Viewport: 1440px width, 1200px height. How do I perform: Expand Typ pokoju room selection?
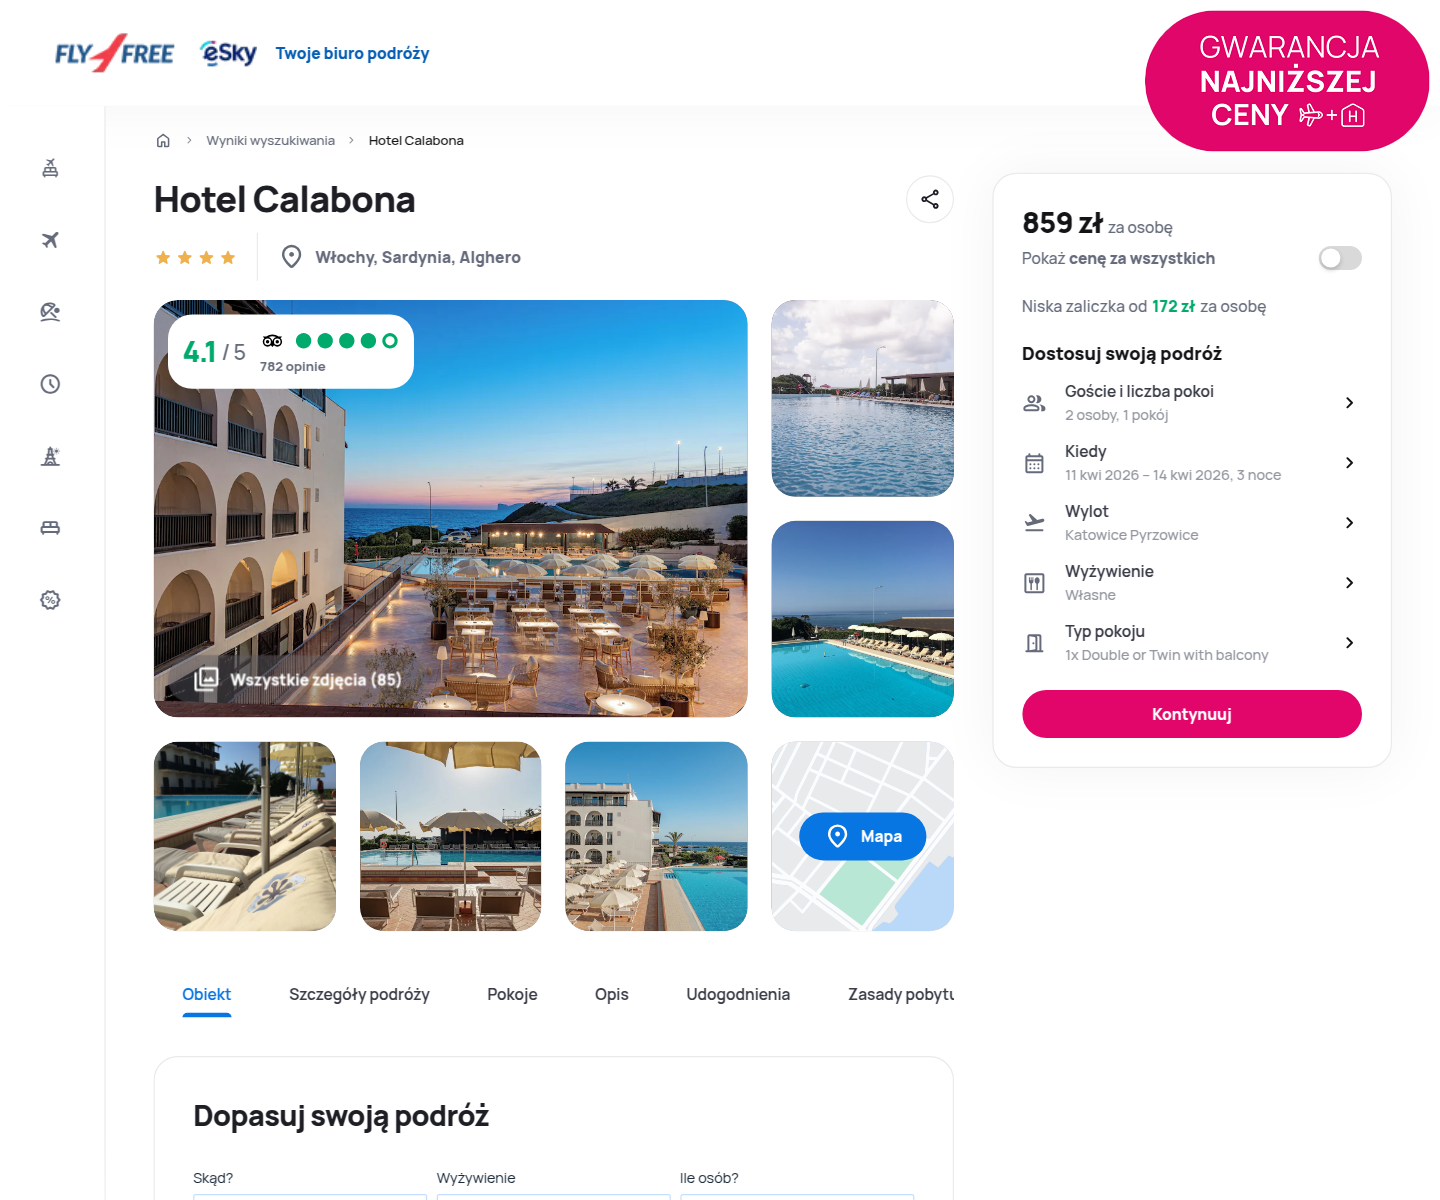[1191, 643]
